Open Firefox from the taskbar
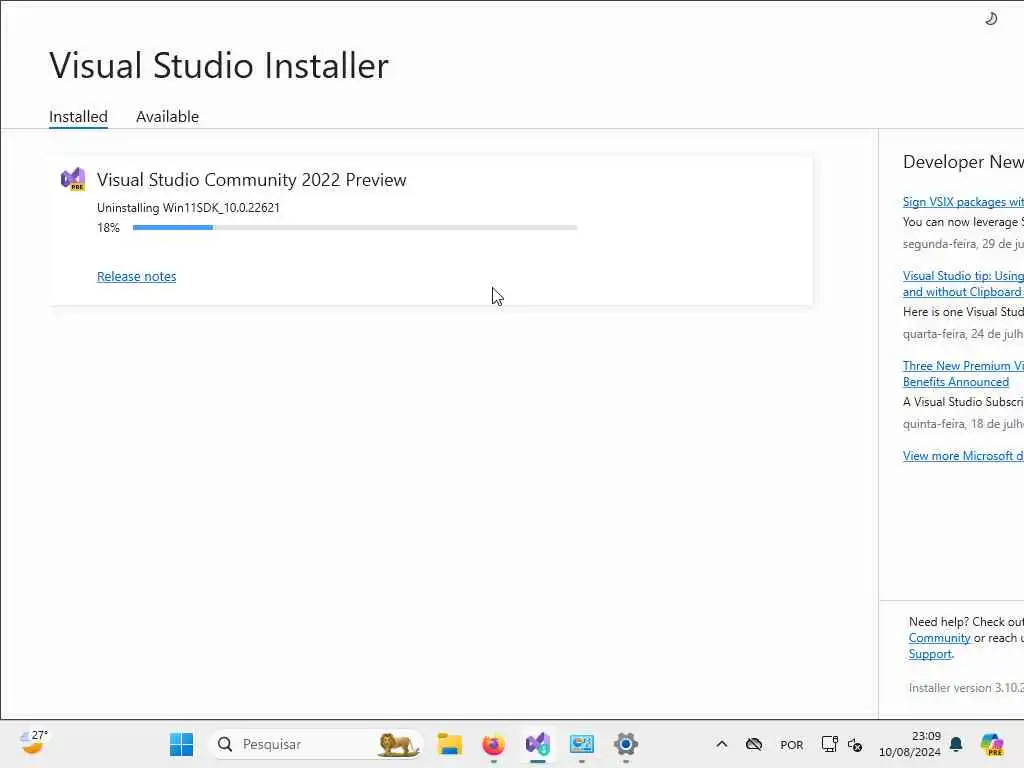This screenshot has height=768, width=1024. (x=494, y=744)
